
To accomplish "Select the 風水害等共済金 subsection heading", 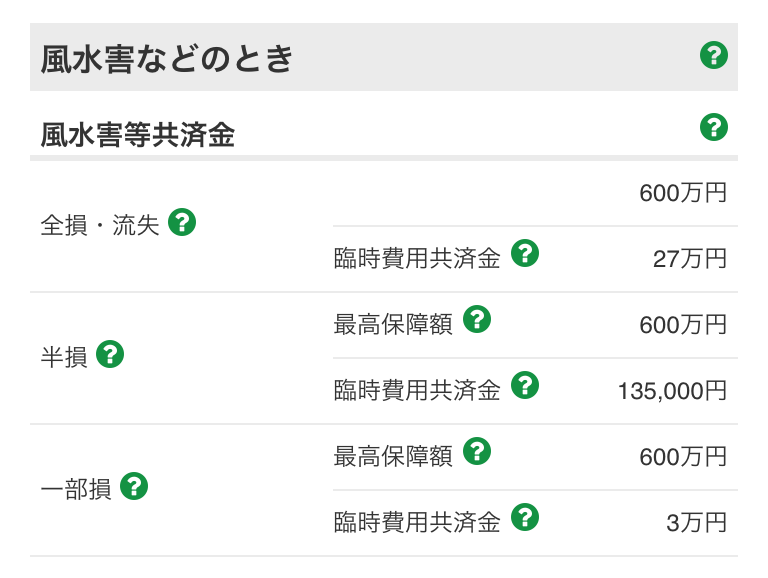I will tap(138, 134).
